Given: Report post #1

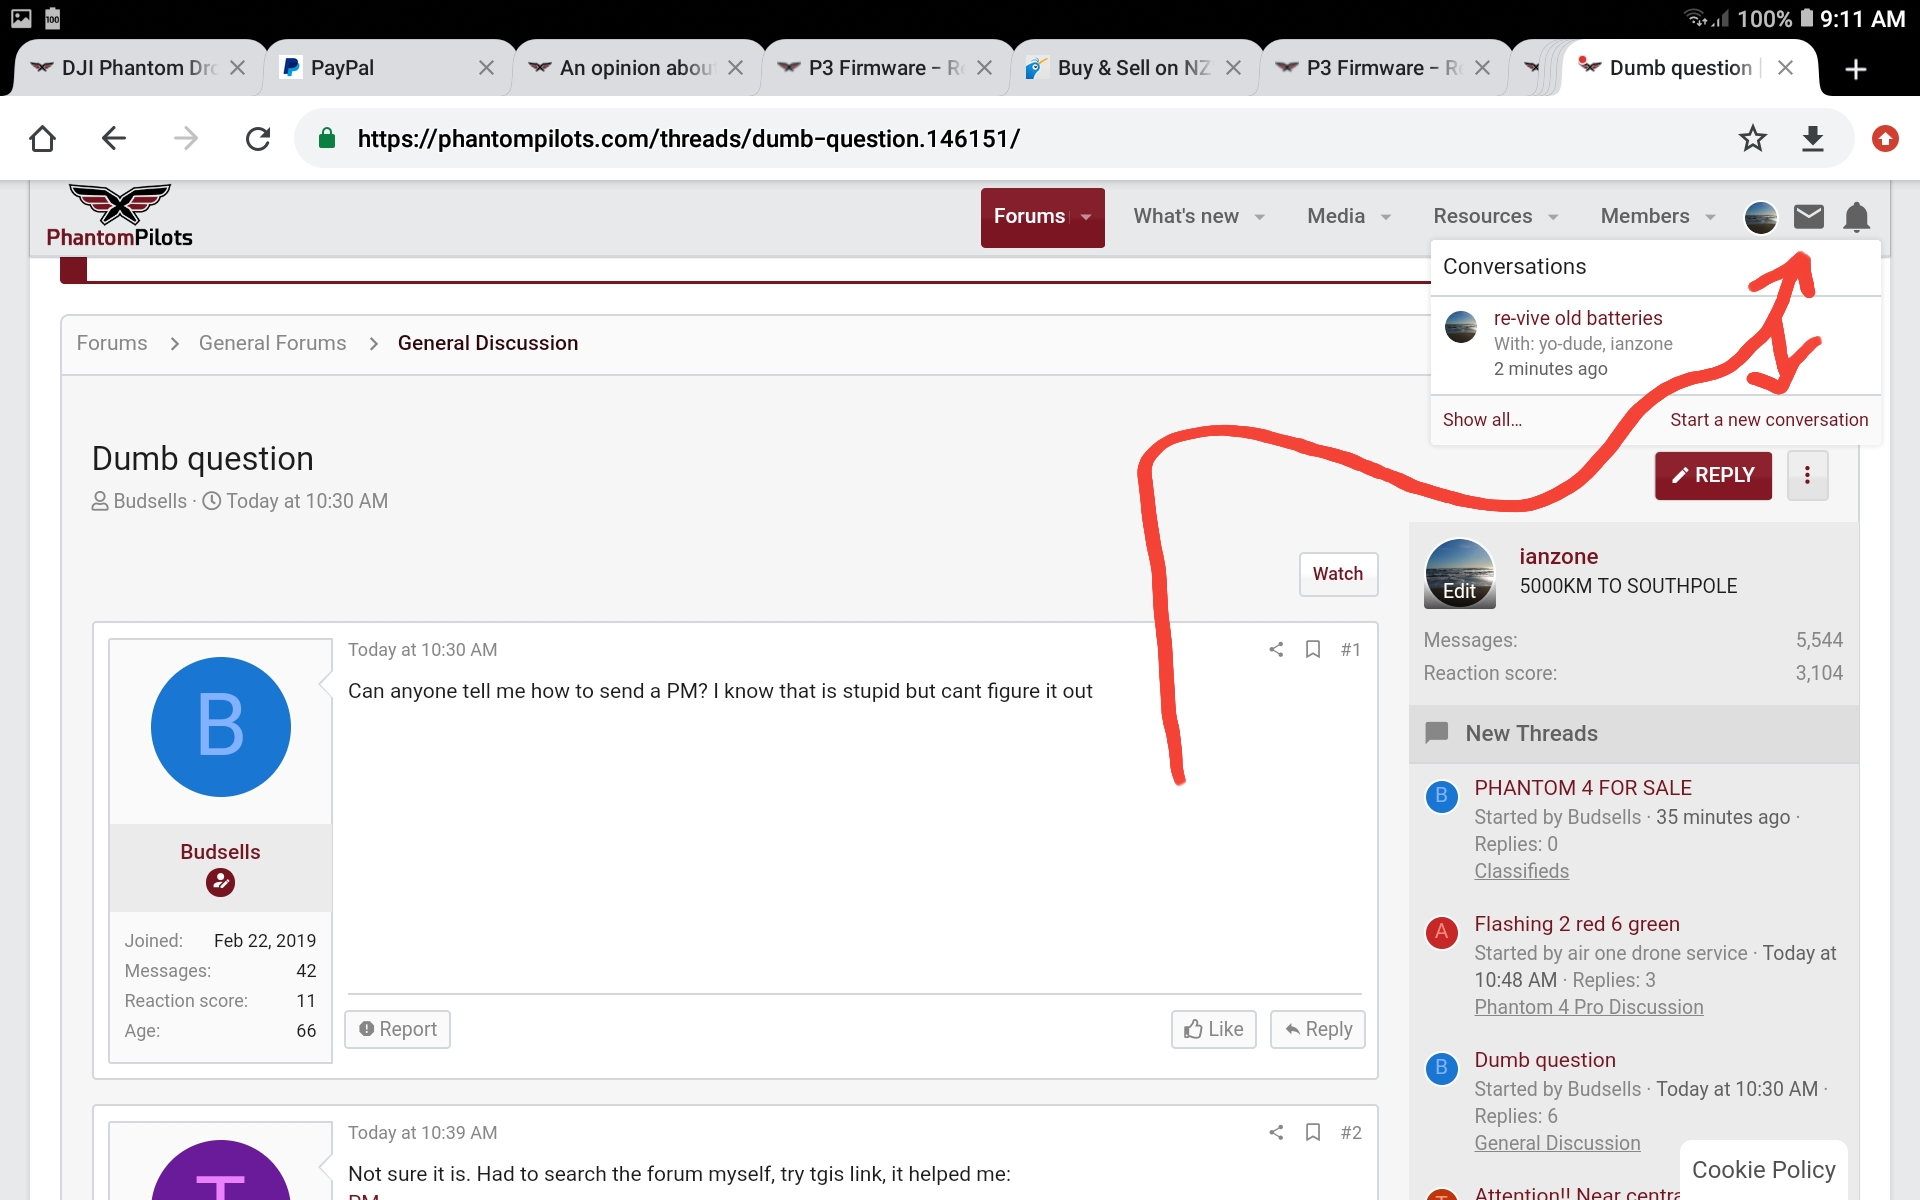Looking at the screenshot, I should [398, 1029].
